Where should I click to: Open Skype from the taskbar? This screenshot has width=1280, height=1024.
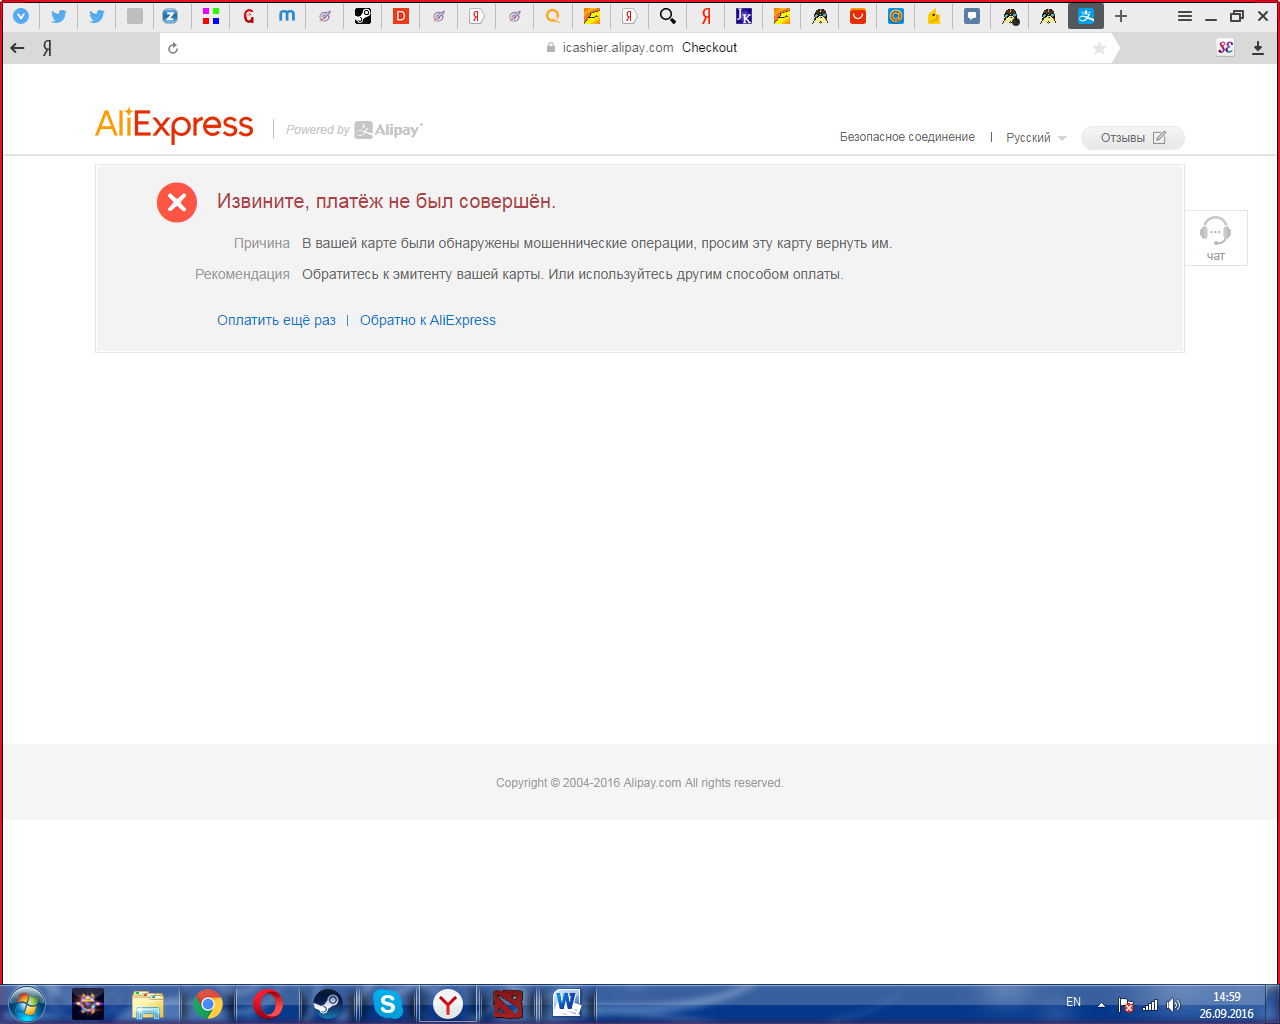point(388,1004)
